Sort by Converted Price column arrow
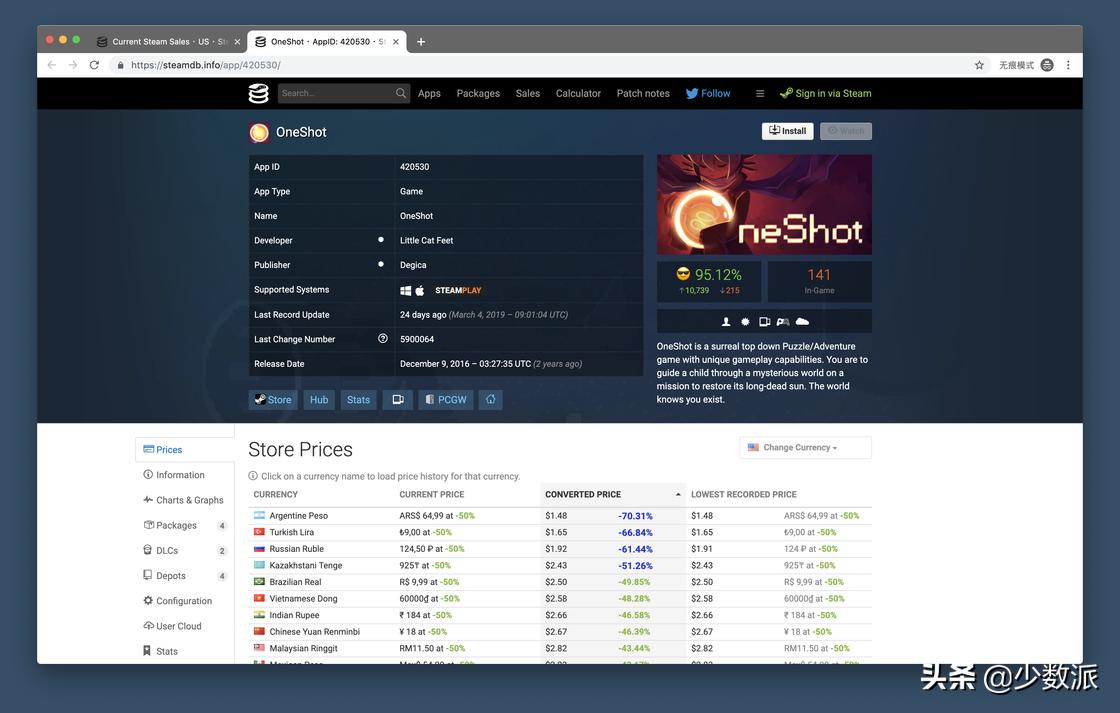This screenshot has height=713, width=1120. pos(677,494)
